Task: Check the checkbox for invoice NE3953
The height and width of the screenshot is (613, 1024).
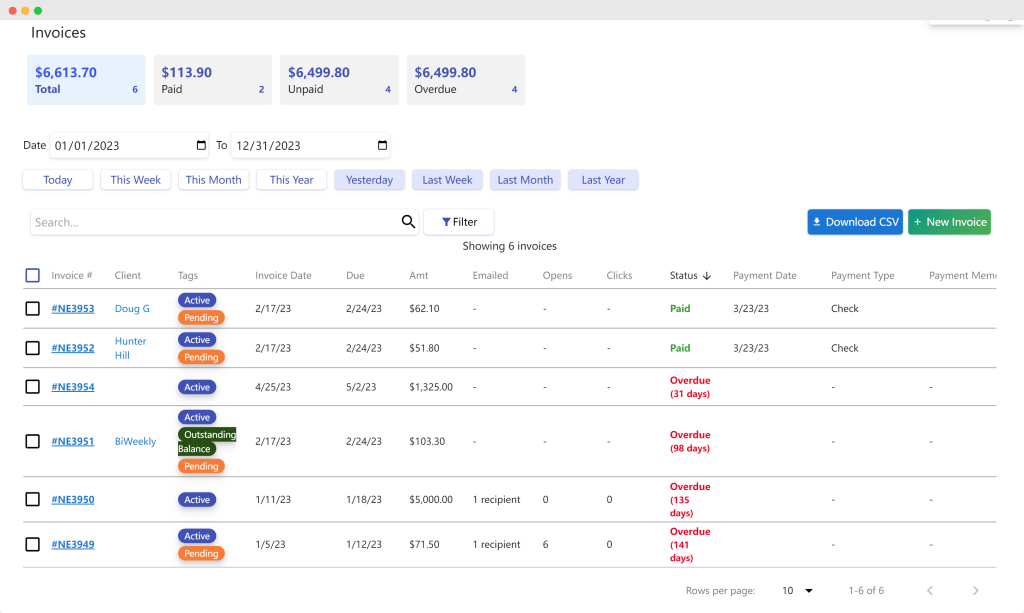Action: (x=32, y=308)
